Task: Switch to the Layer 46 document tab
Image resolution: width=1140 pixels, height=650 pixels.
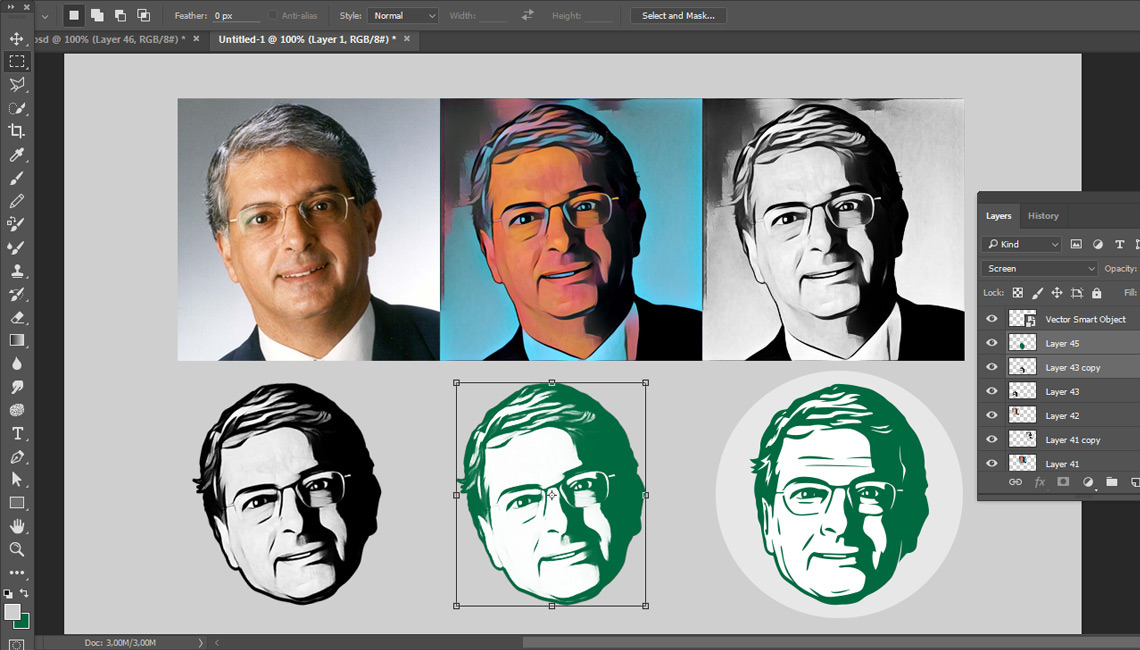Action: tap(105, 39)
